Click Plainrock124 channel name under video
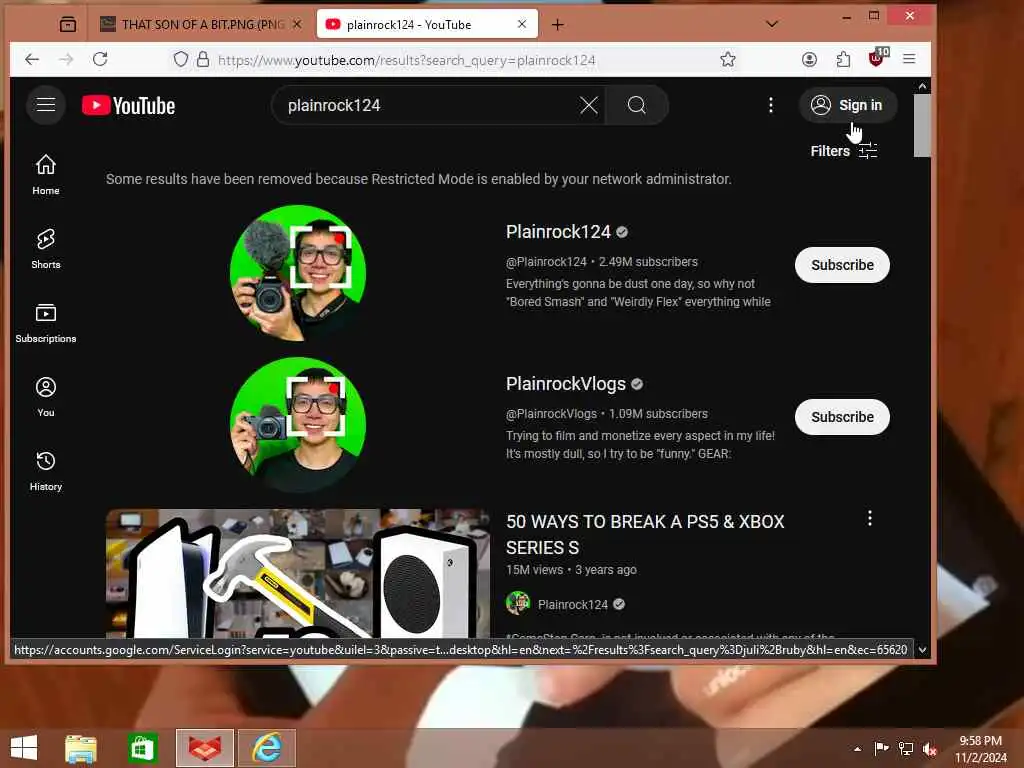The height and width of the screenshot is (768, 1024). pyautogui.click(x=573, y=605)
